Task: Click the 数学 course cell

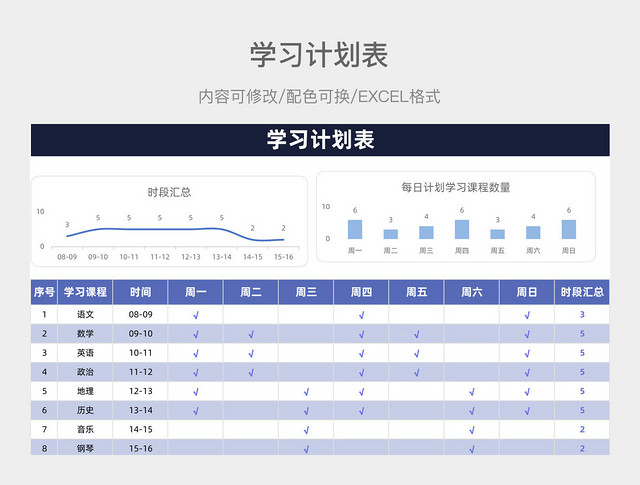Action: coord(85,334)
